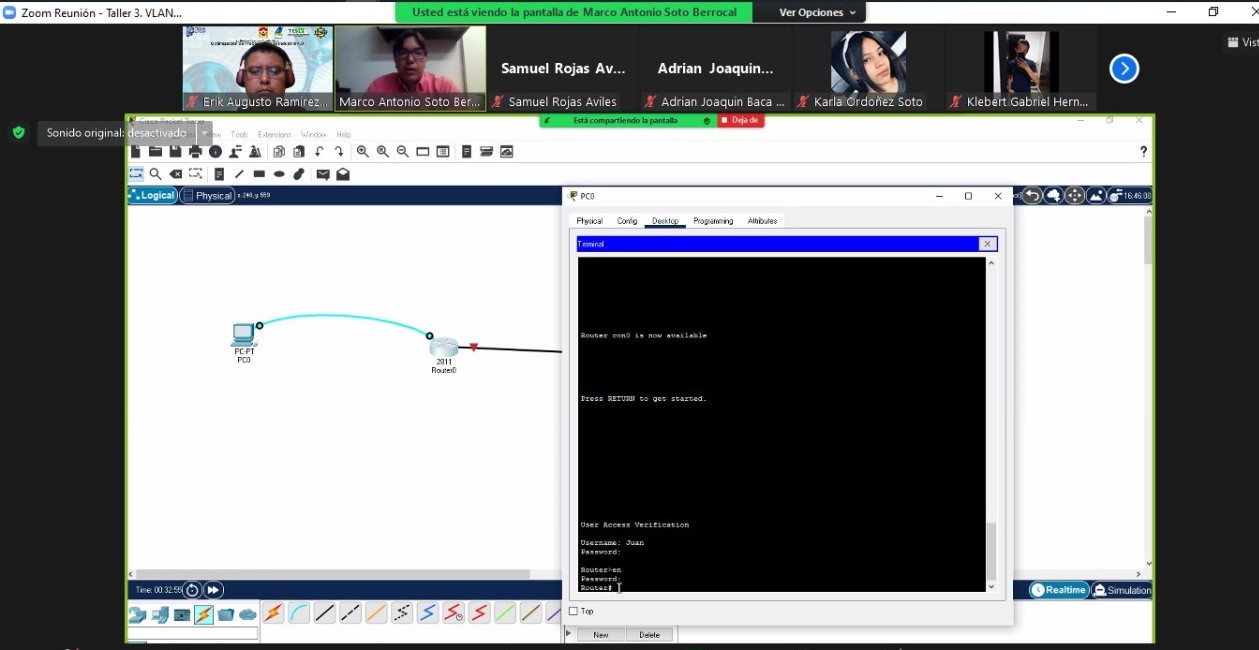Click the Connections lightning category icon
Viewport: 1259px width, 650px height.
point(204,614)
